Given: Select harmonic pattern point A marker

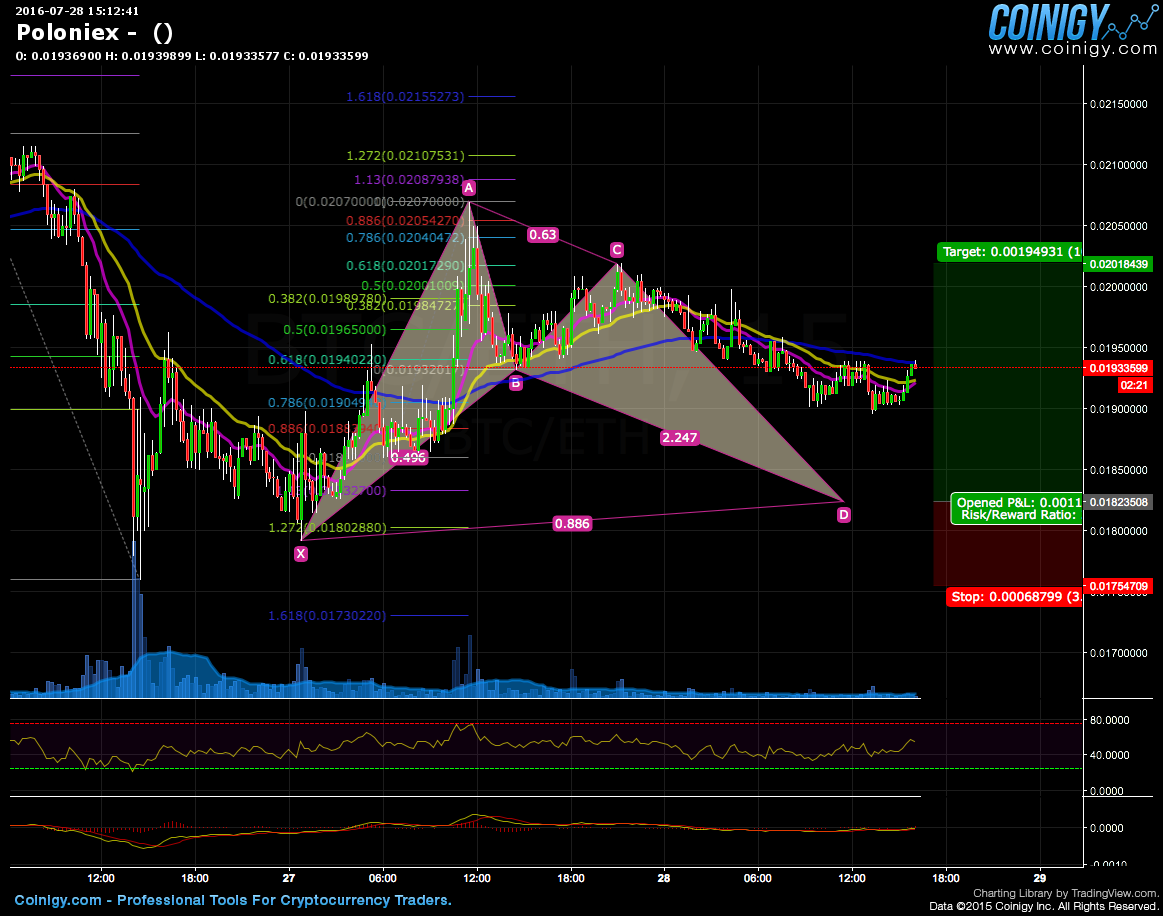Looking at the screenshot, I should coord(468,187).
